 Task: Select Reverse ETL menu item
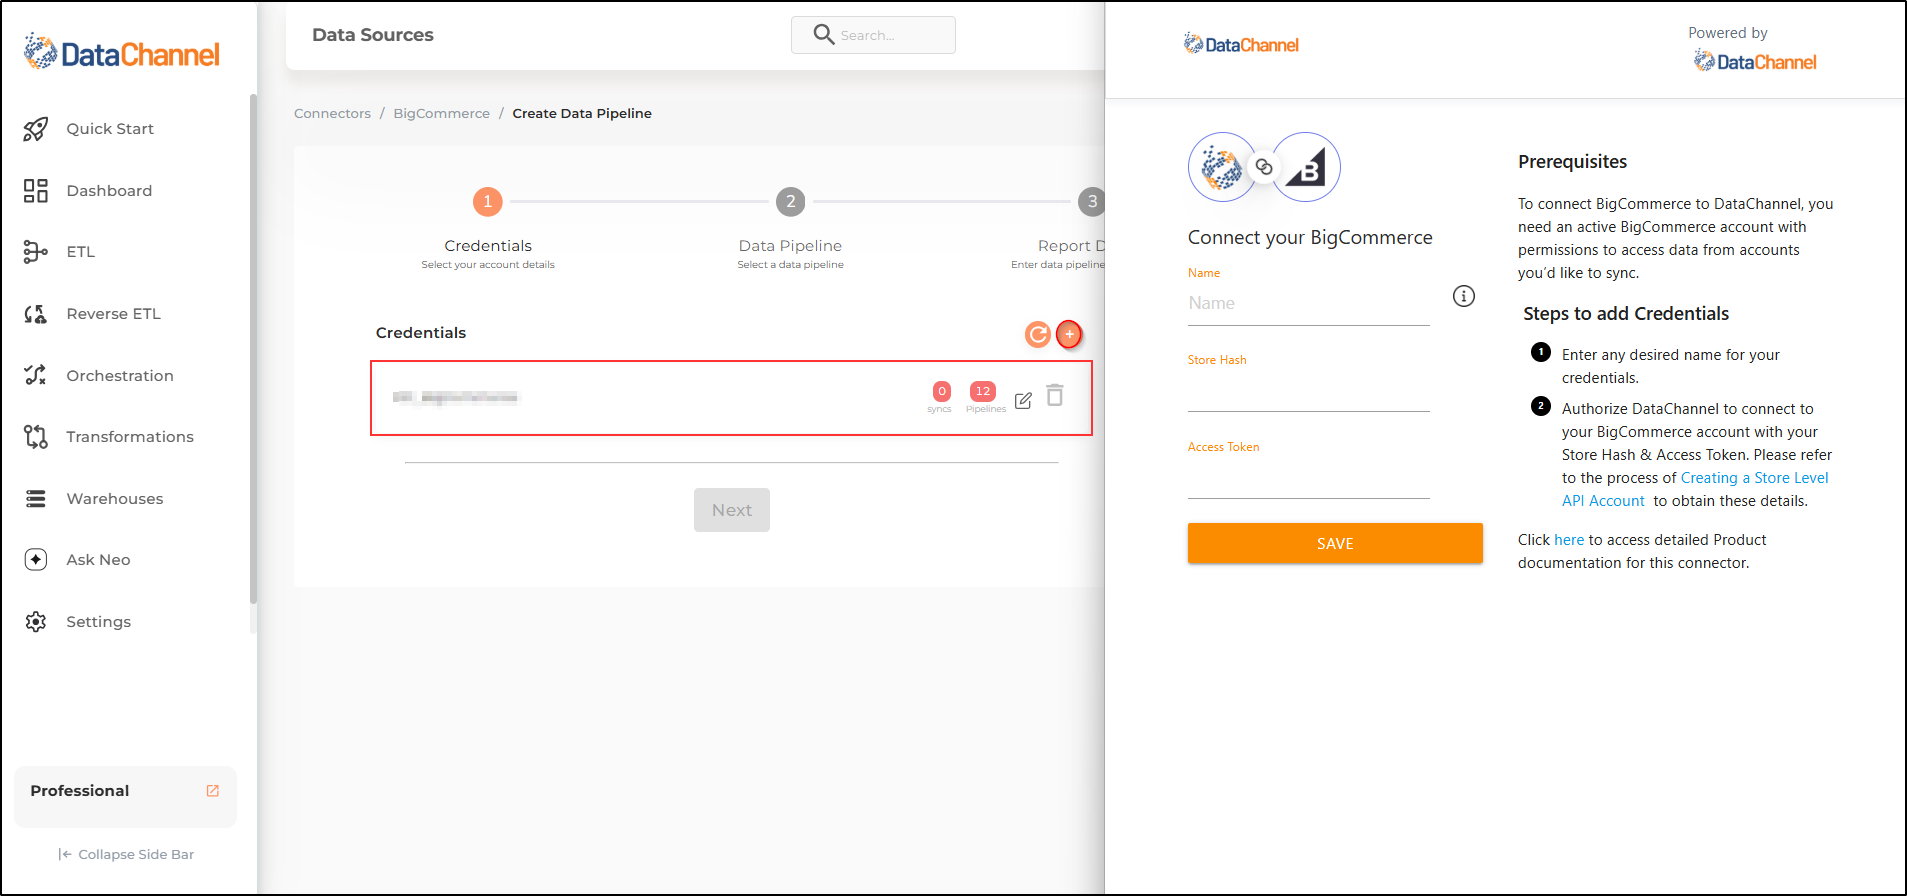(x=113, y=314)
